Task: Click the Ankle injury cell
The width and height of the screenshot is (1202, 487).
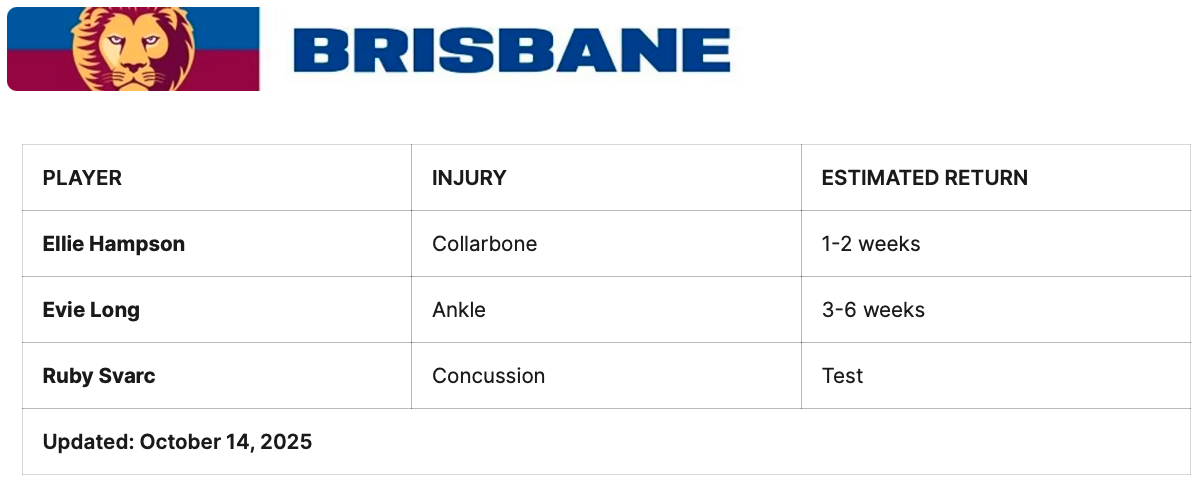Action: (459, 310)
